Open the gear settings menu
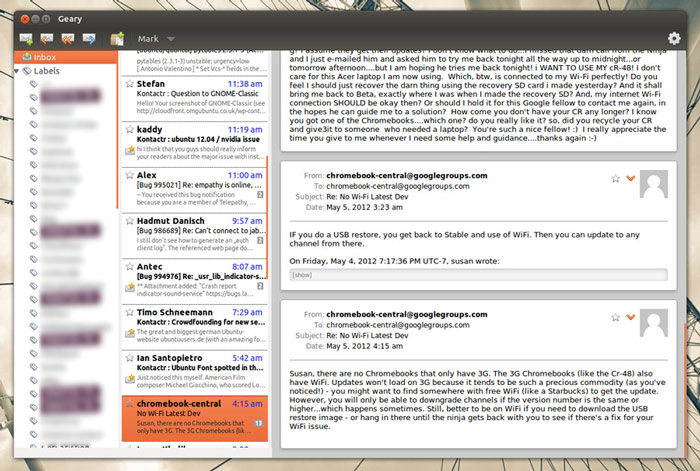 click(674, 38)
